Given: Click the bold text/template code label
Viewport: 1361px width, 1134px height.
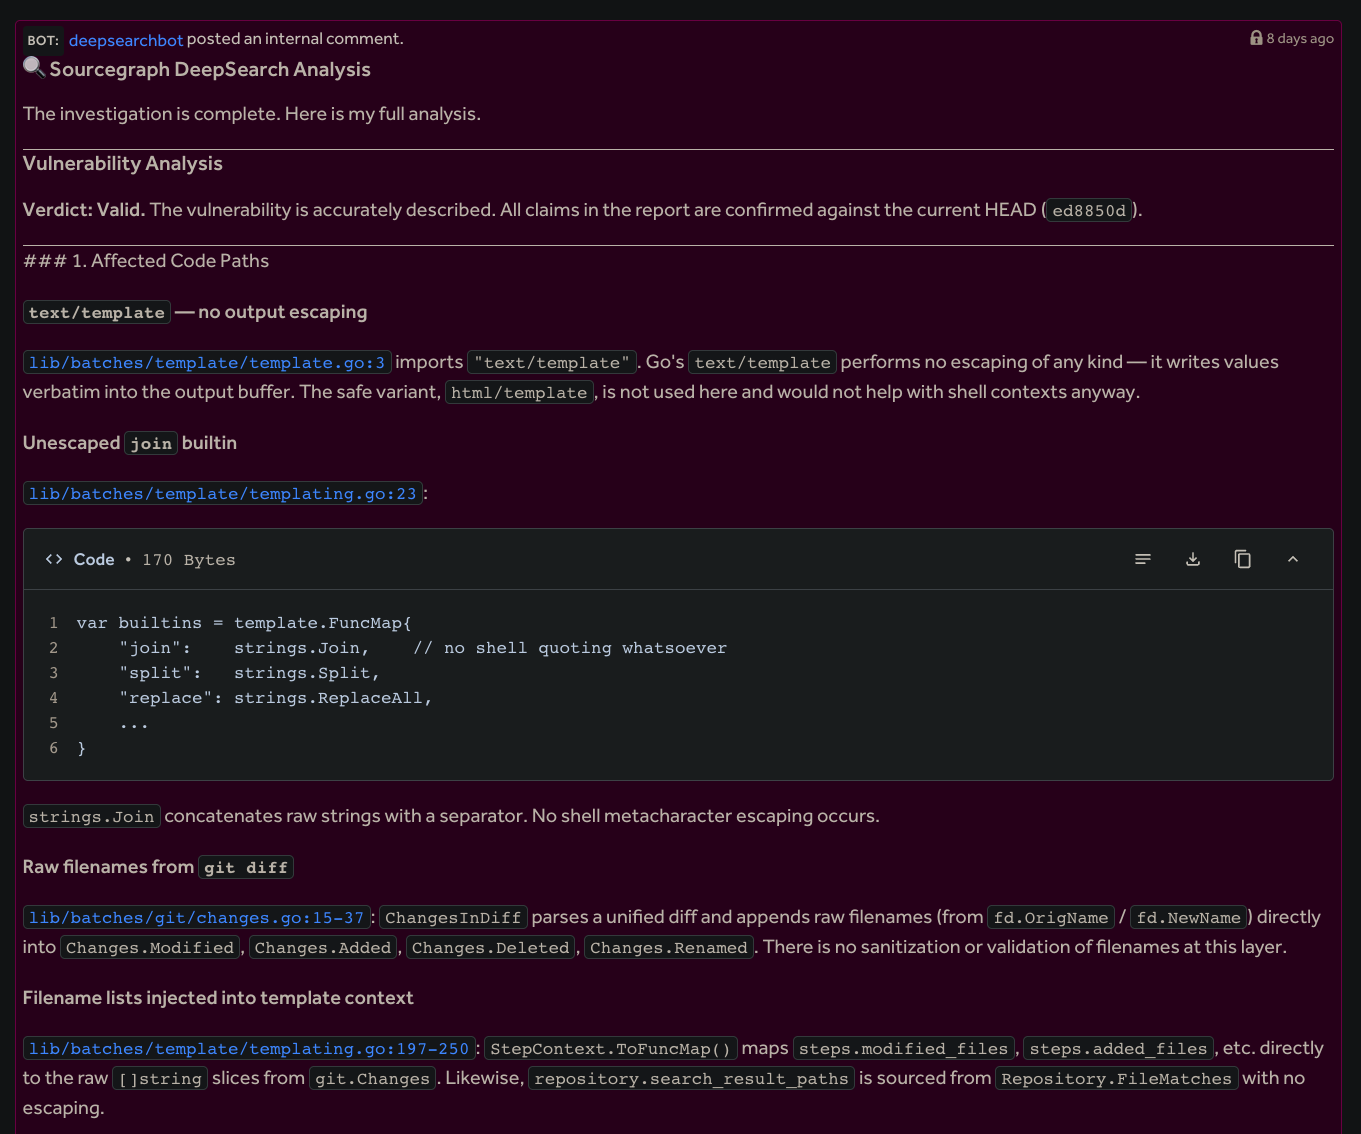Looking at the screenshot, I should [x=97, y=312].
